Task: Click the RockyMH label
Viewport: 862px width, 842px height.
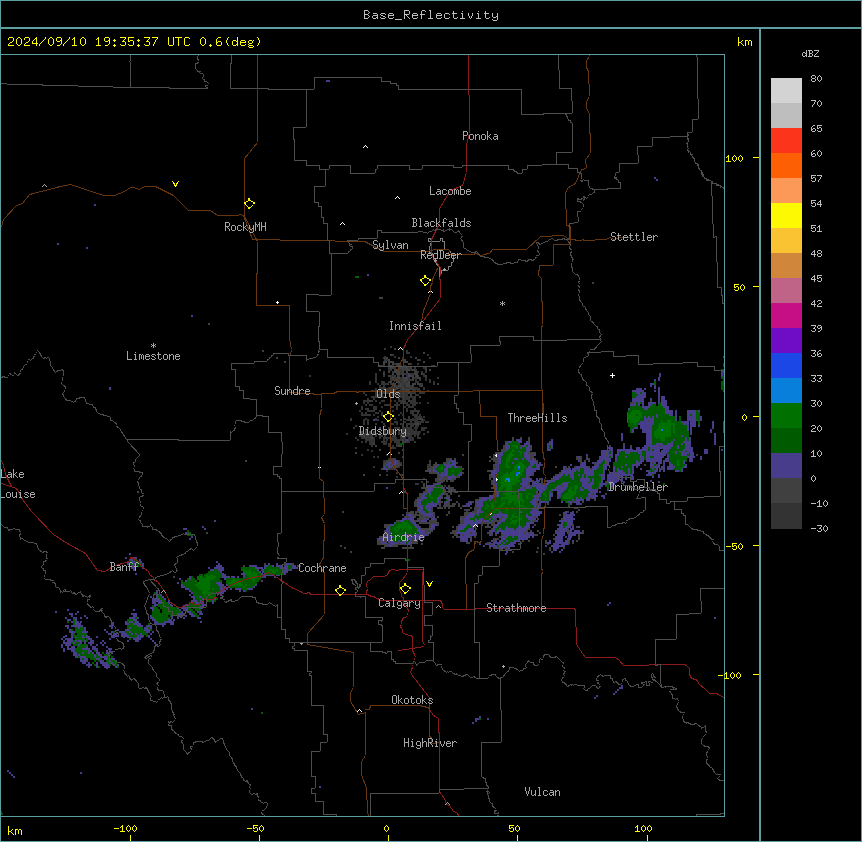Action: point(245,227)
